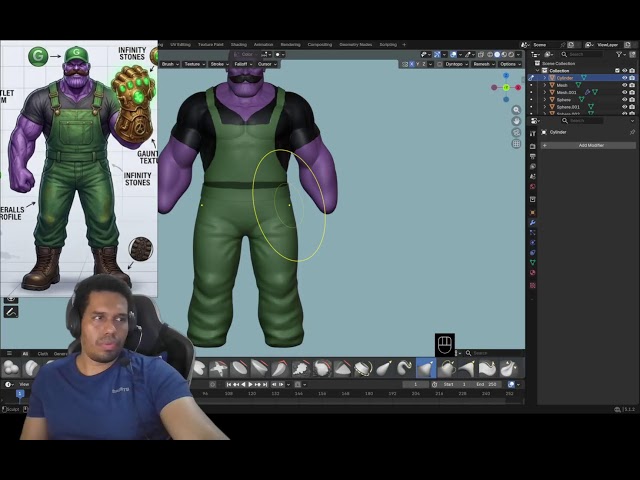
Task: Open the World properties tab
Action: [533, 187]
